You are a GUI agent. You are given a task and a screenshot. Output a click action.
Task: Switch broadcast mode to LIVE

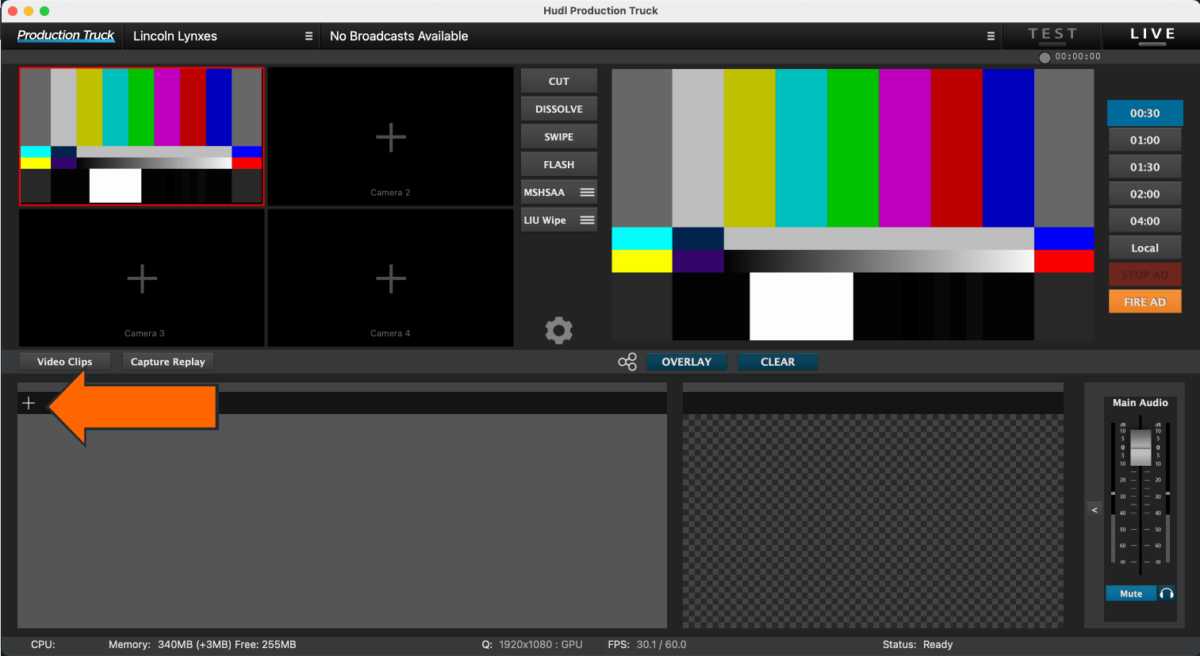click(1150, 33)
